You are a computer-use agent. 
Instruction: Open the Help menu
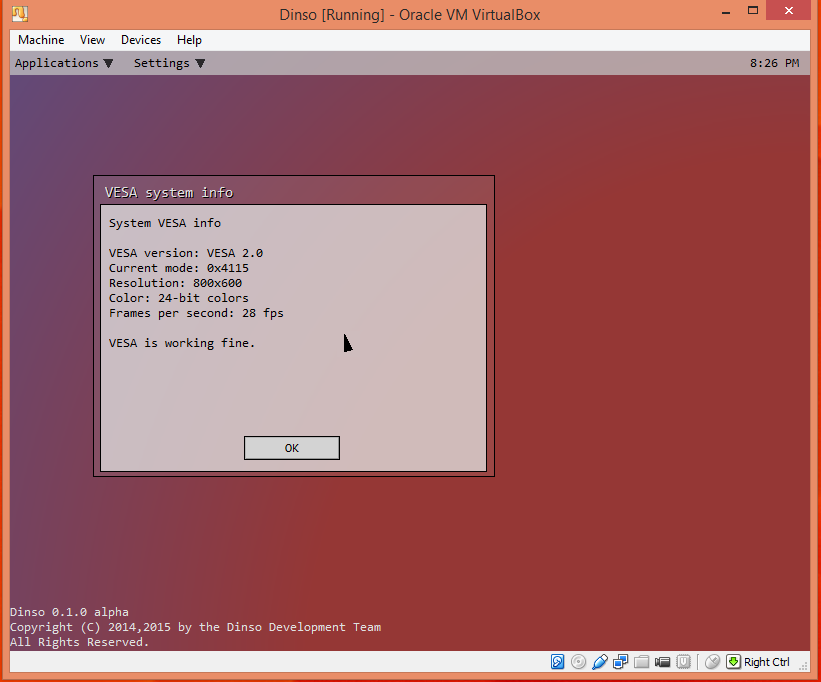pyautogui.click(x=189, y=40)
